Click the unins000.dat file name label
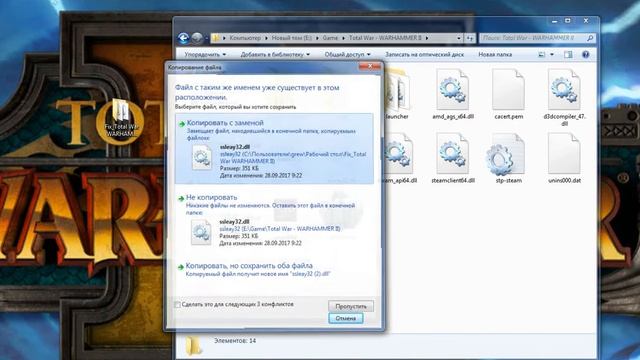Viewport: 640px width, 360px height. coord(564,180)
